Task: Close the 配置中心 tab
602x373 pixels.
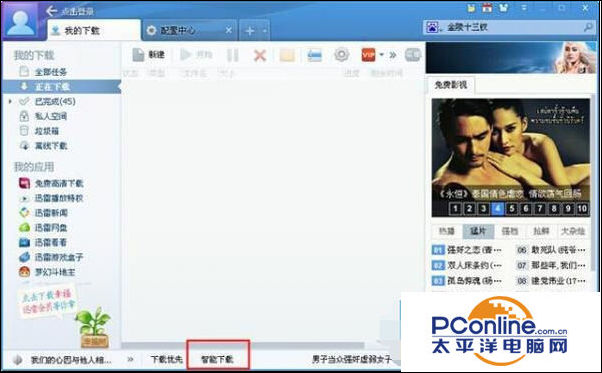Action: [x=228, y=30]
